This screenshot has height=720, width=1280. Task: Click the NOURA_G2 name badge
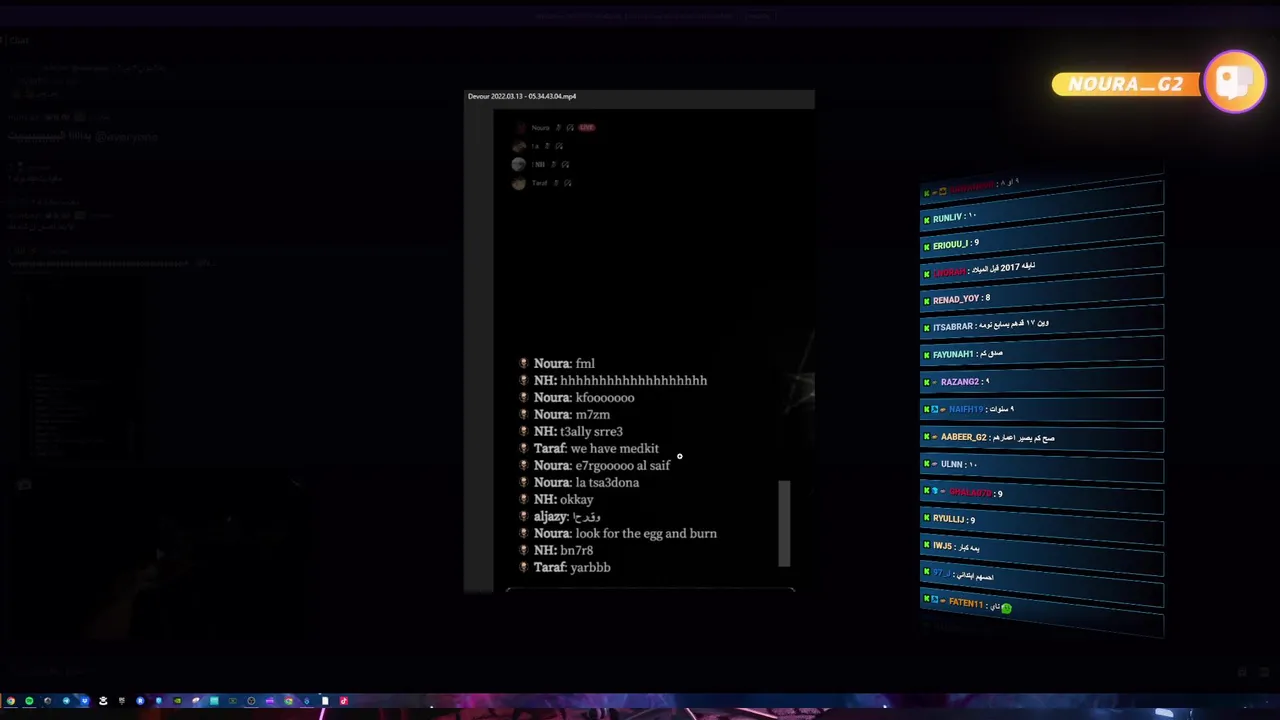tap(1126, 85)
